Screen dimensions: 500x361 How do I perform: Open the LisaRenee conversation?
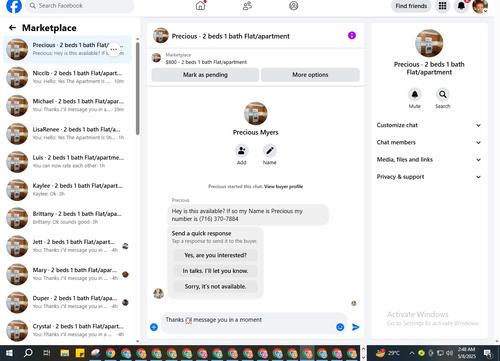67,134
